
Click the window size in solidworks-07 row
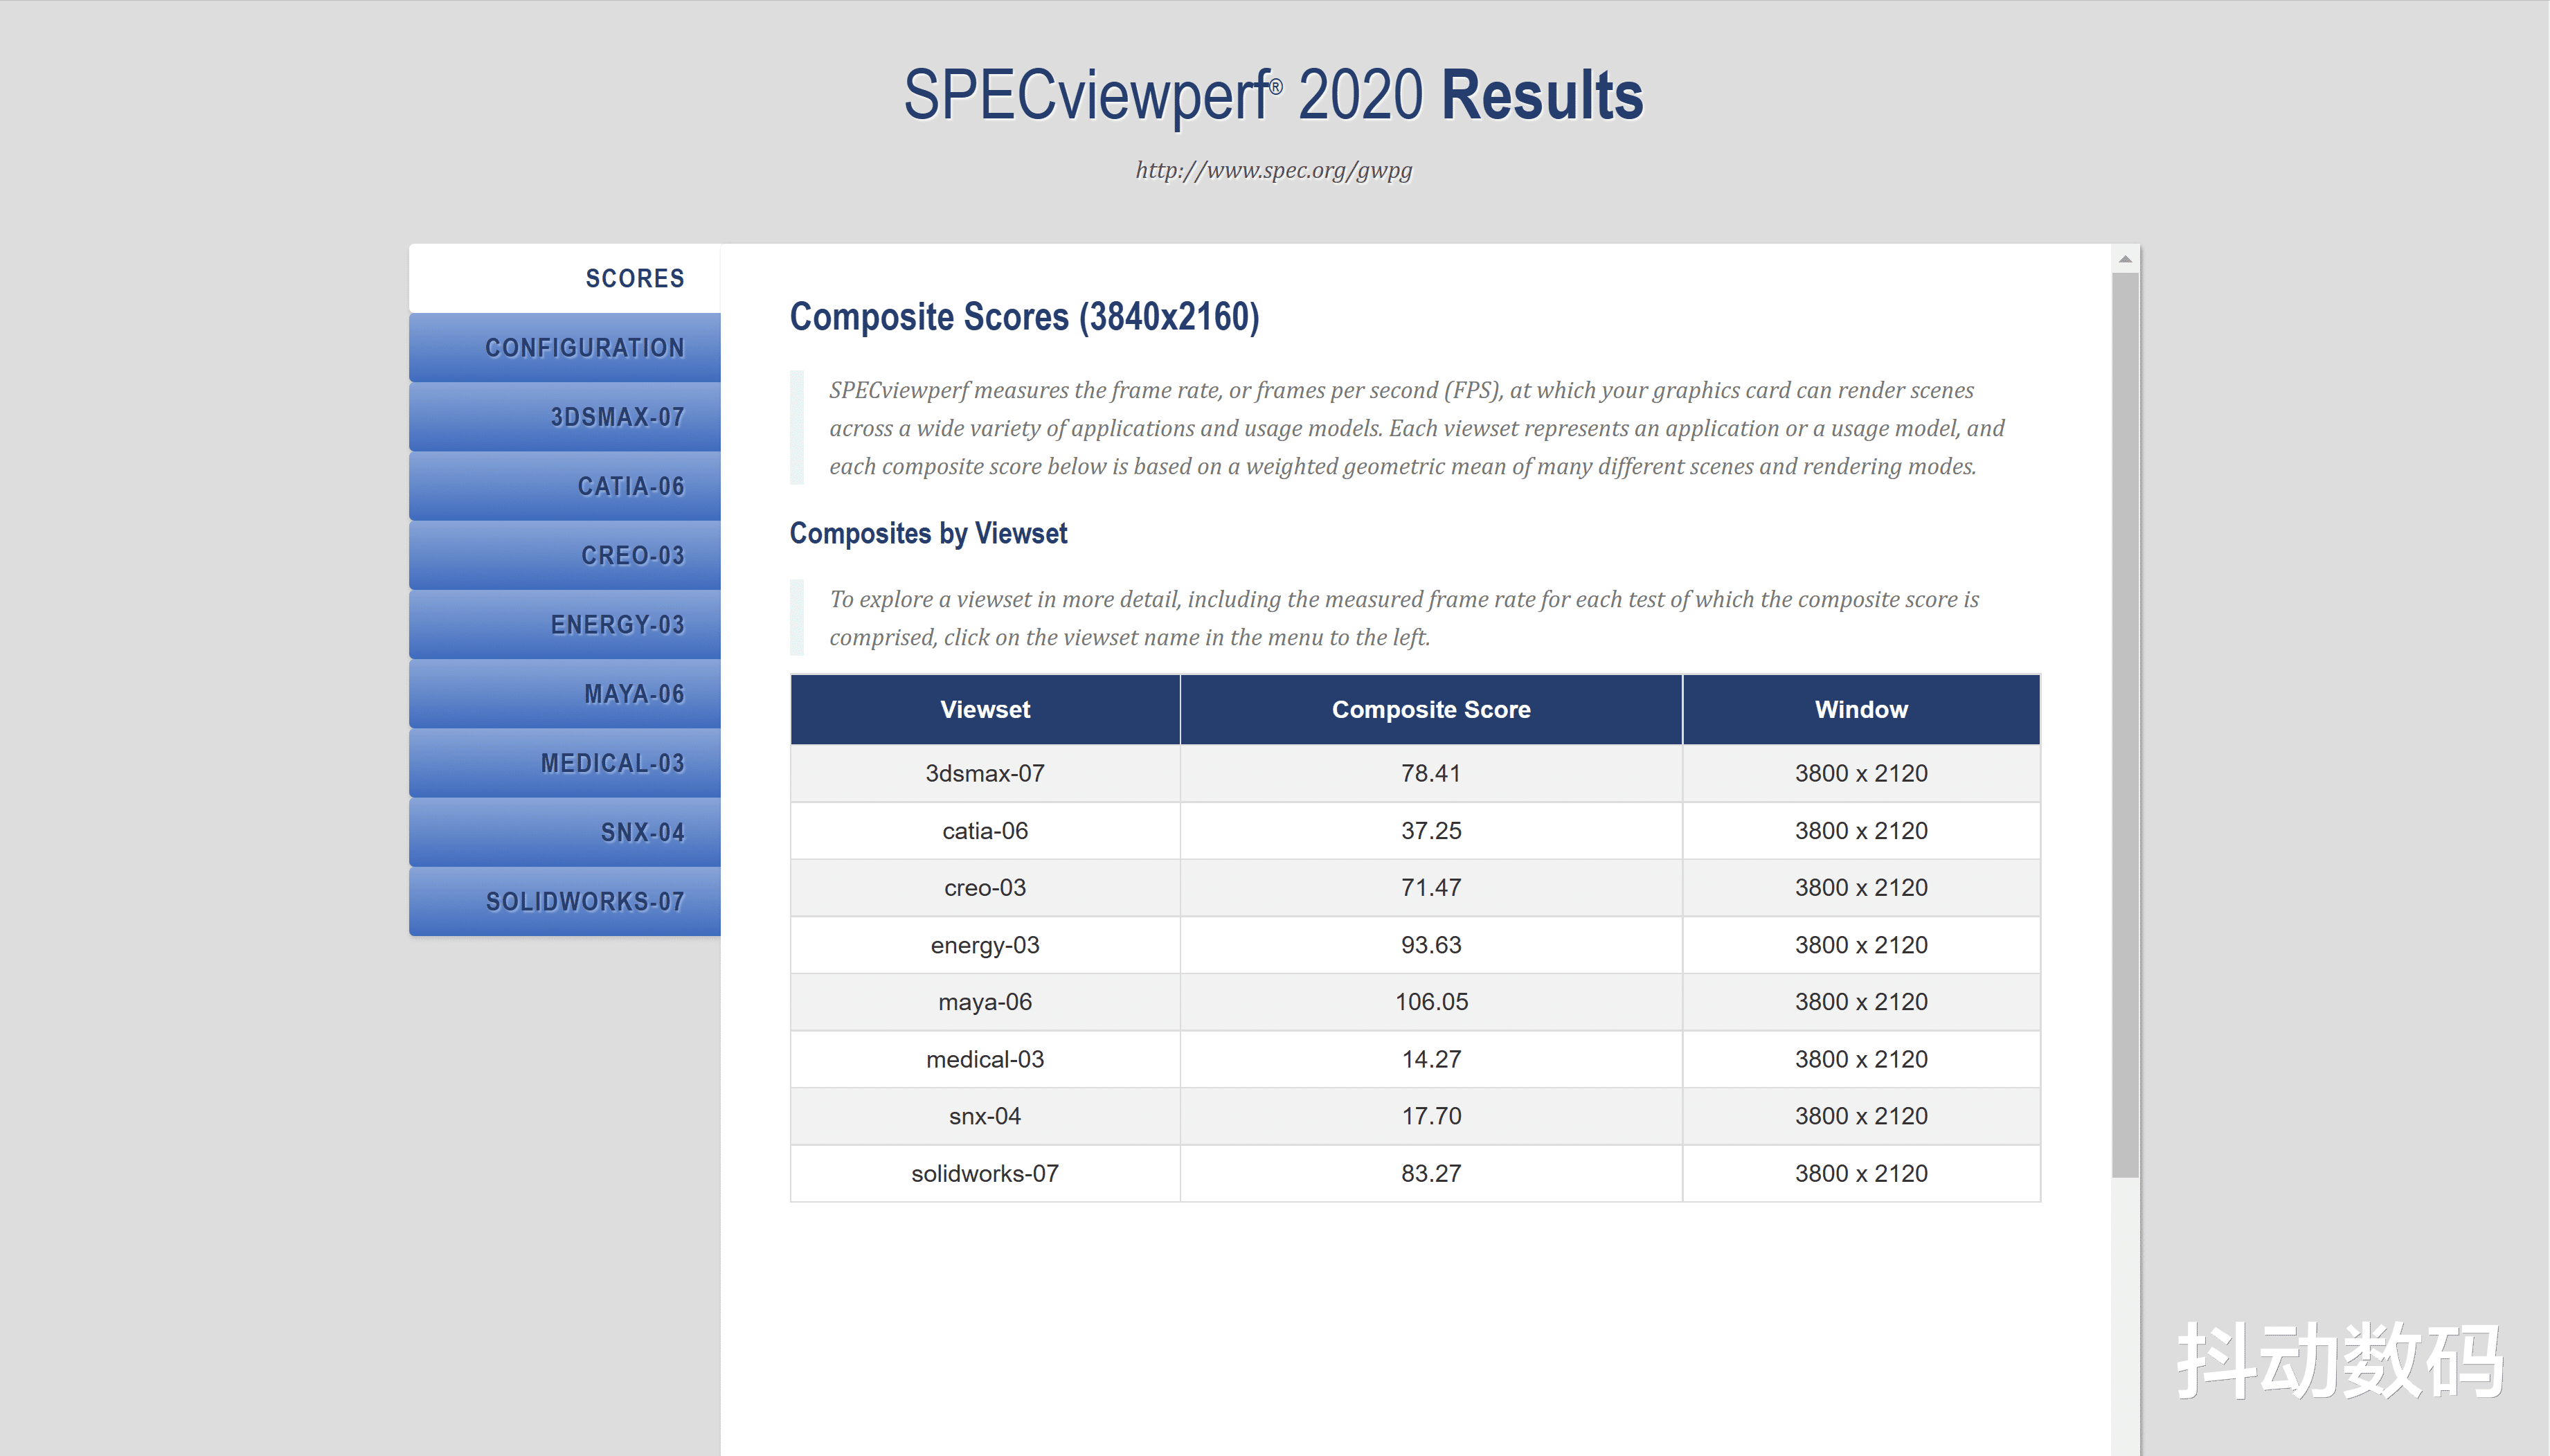(1861, 1173)
